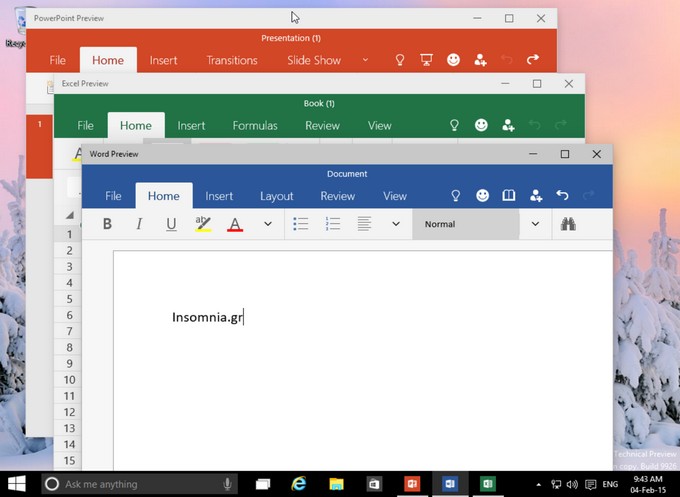This screenshot has width=680, height=497.
Task: Open the File tab in Excel
Action: tap(85, 126)
